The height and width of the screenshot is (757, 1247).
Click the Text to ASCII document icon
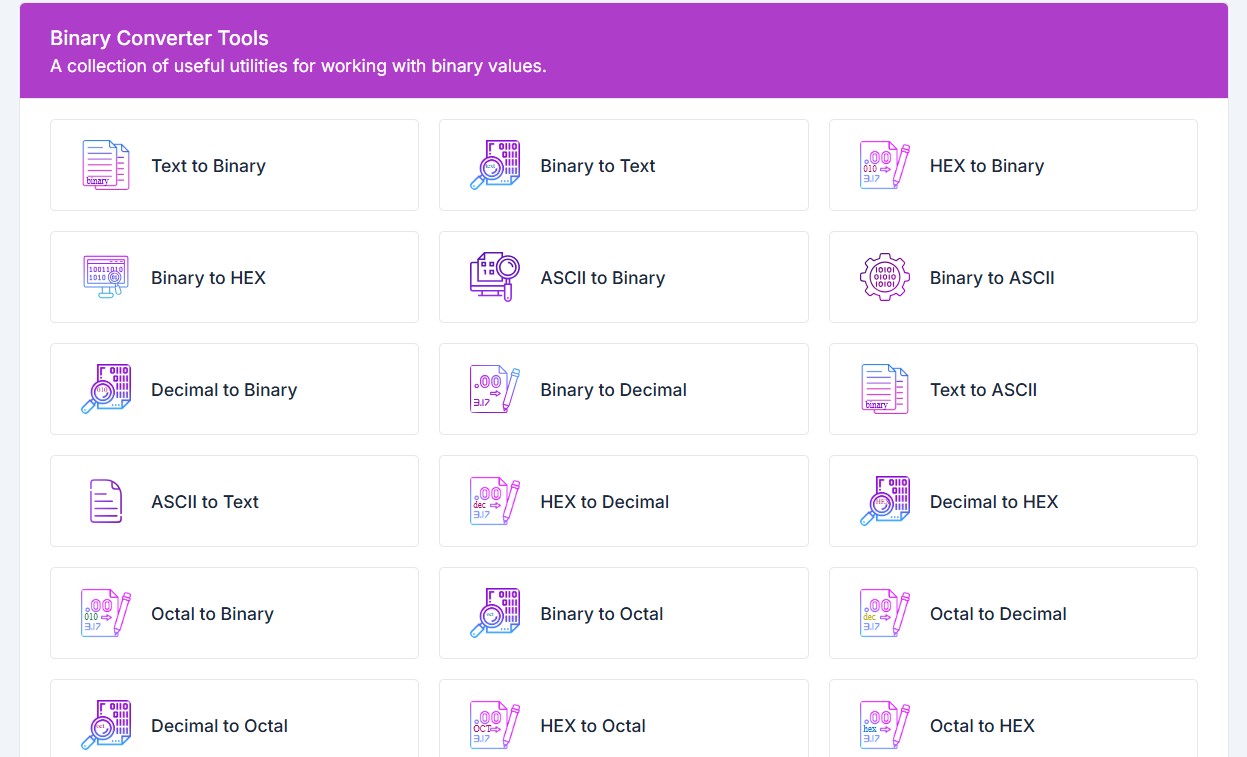tap(885, 389)
